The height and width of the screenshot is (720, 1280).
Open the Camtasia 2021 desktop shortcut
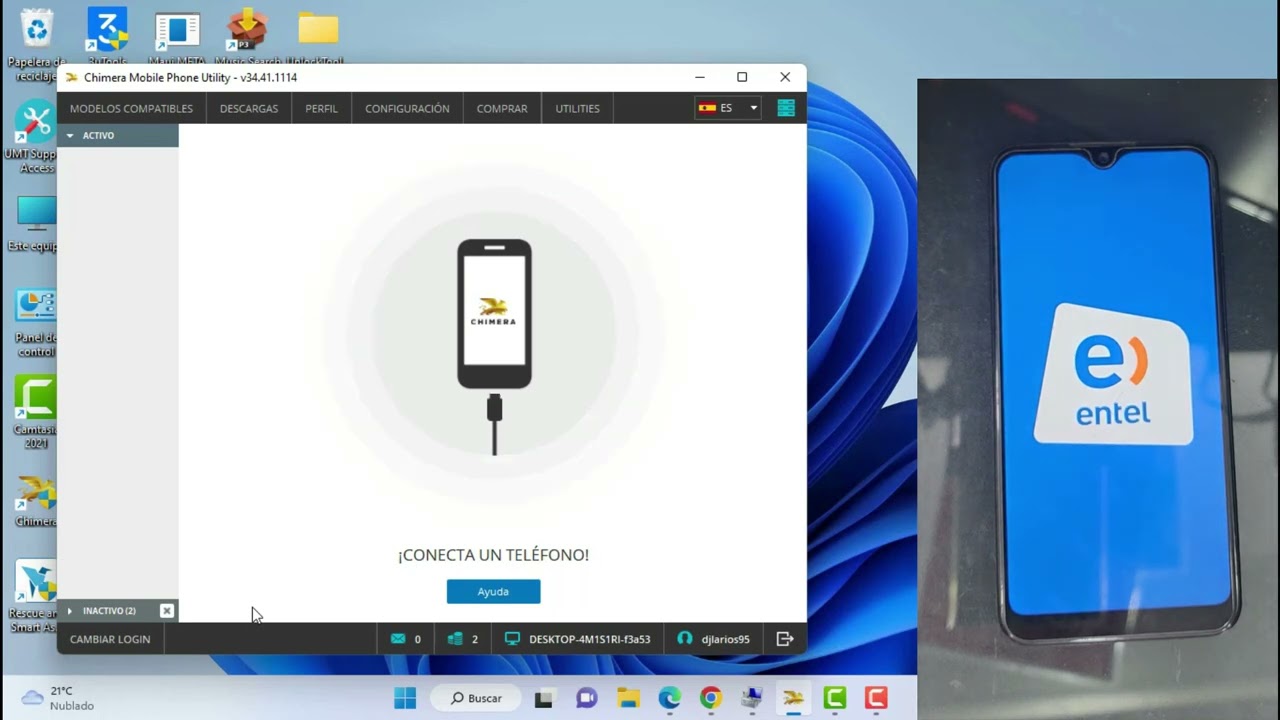pos(36,413)
